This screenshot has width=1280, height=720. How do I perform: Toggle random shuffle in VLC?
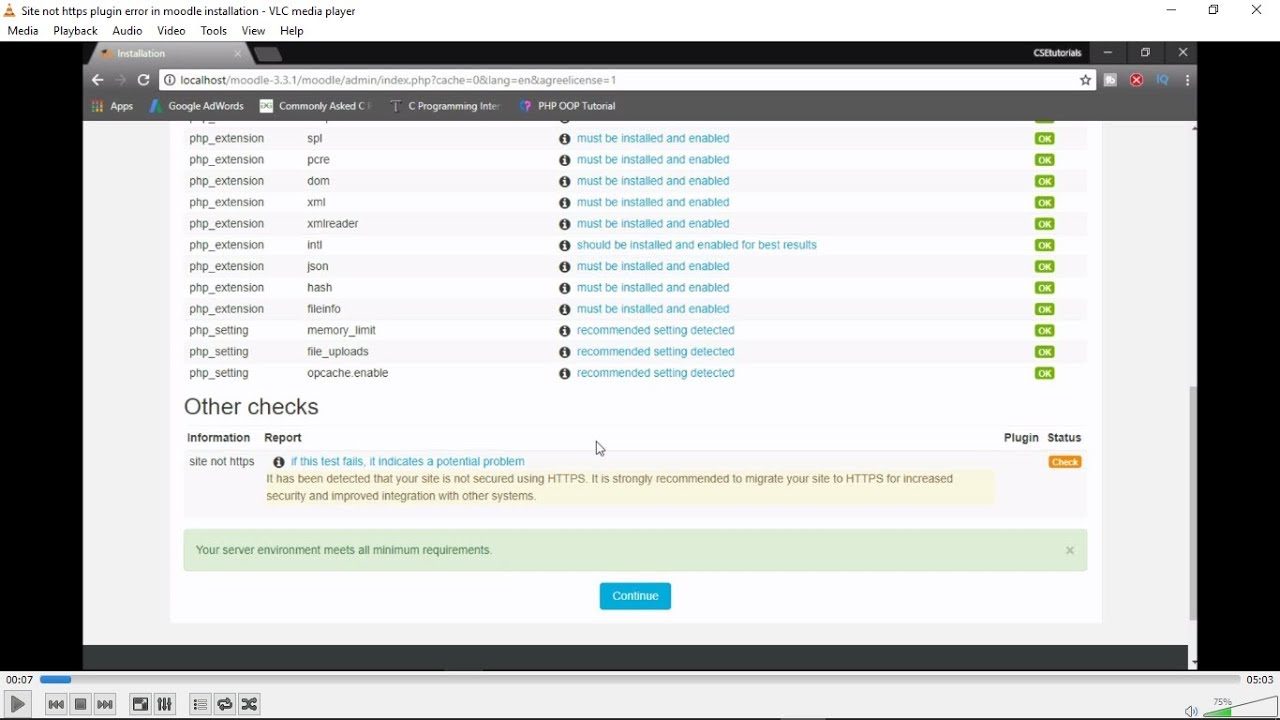(250, 705)
